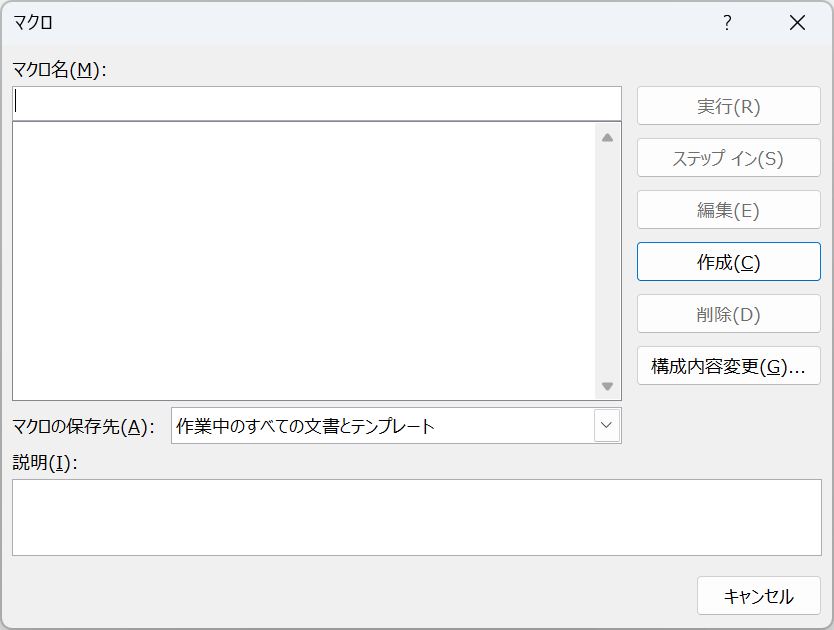Click the マクロ名(M) label
The height and width of the screenshot is (630, 834).
[x=58, y=69]
